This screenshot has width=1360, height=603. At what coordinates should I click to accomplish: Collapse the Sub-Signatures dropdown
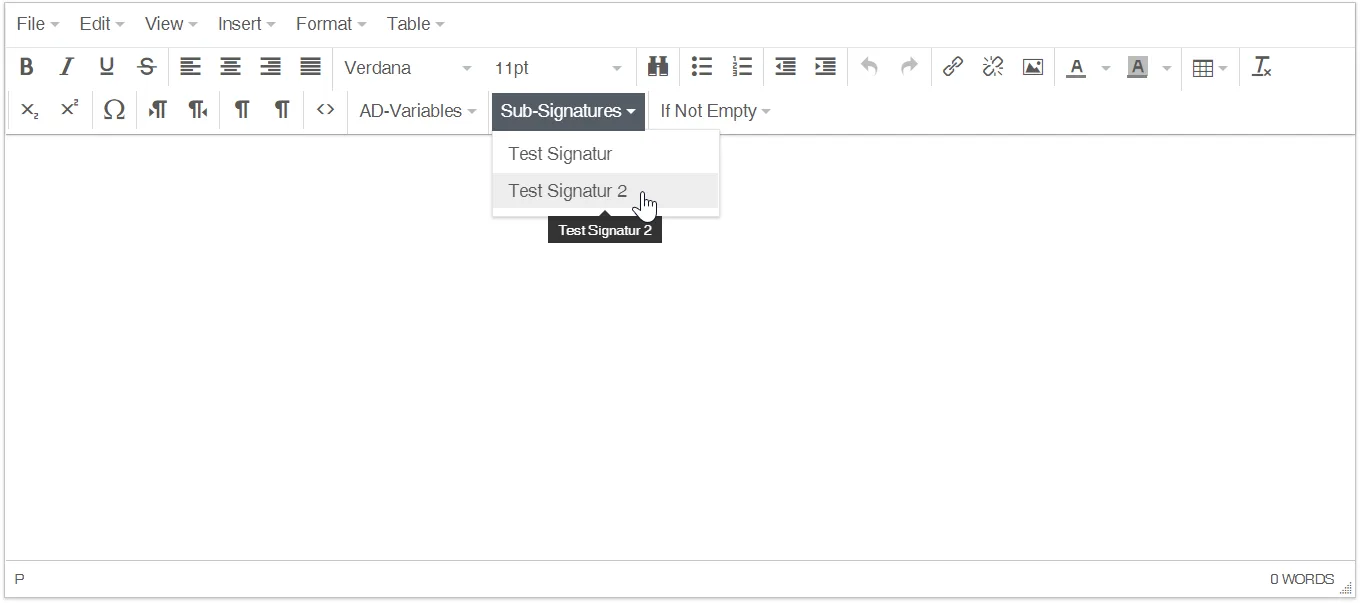coord(568,111)
